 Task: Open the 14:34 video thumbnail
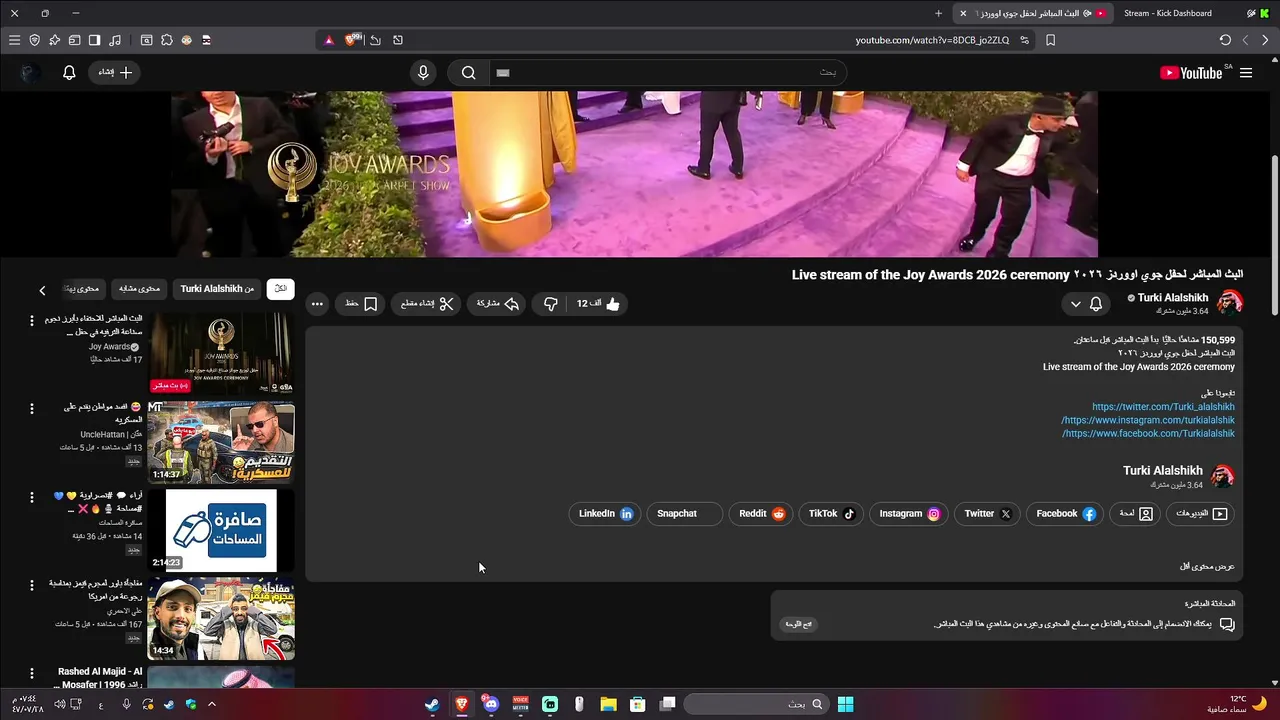pyautogui.click(x=221, y=618)
